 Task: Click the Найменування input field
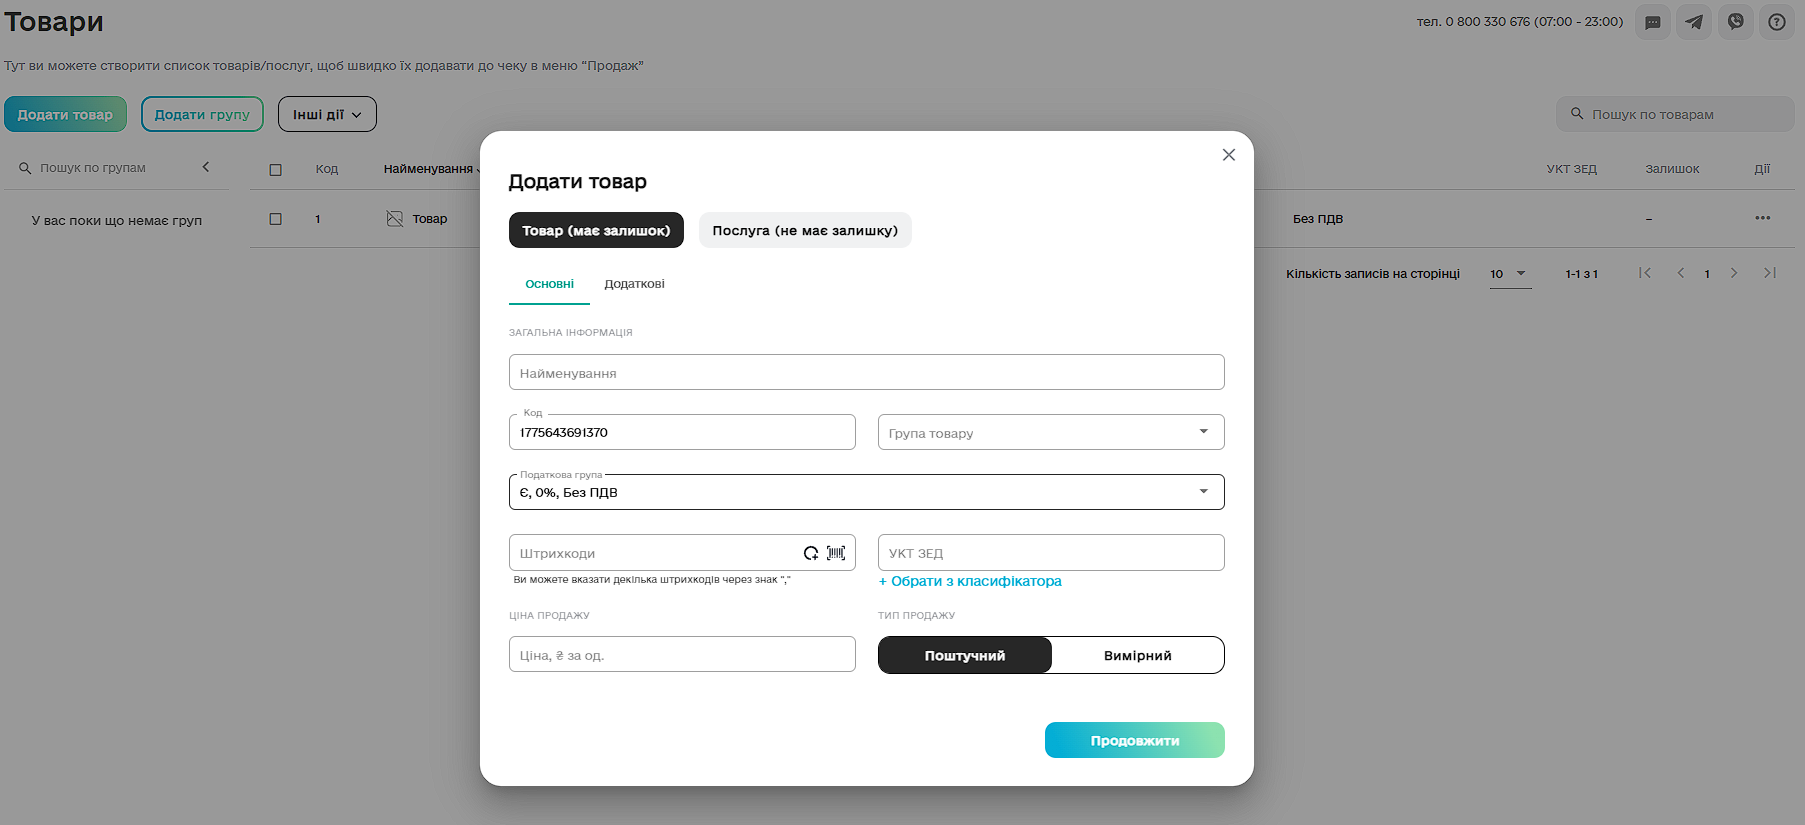pyautogui.click(x=866, y=373)
